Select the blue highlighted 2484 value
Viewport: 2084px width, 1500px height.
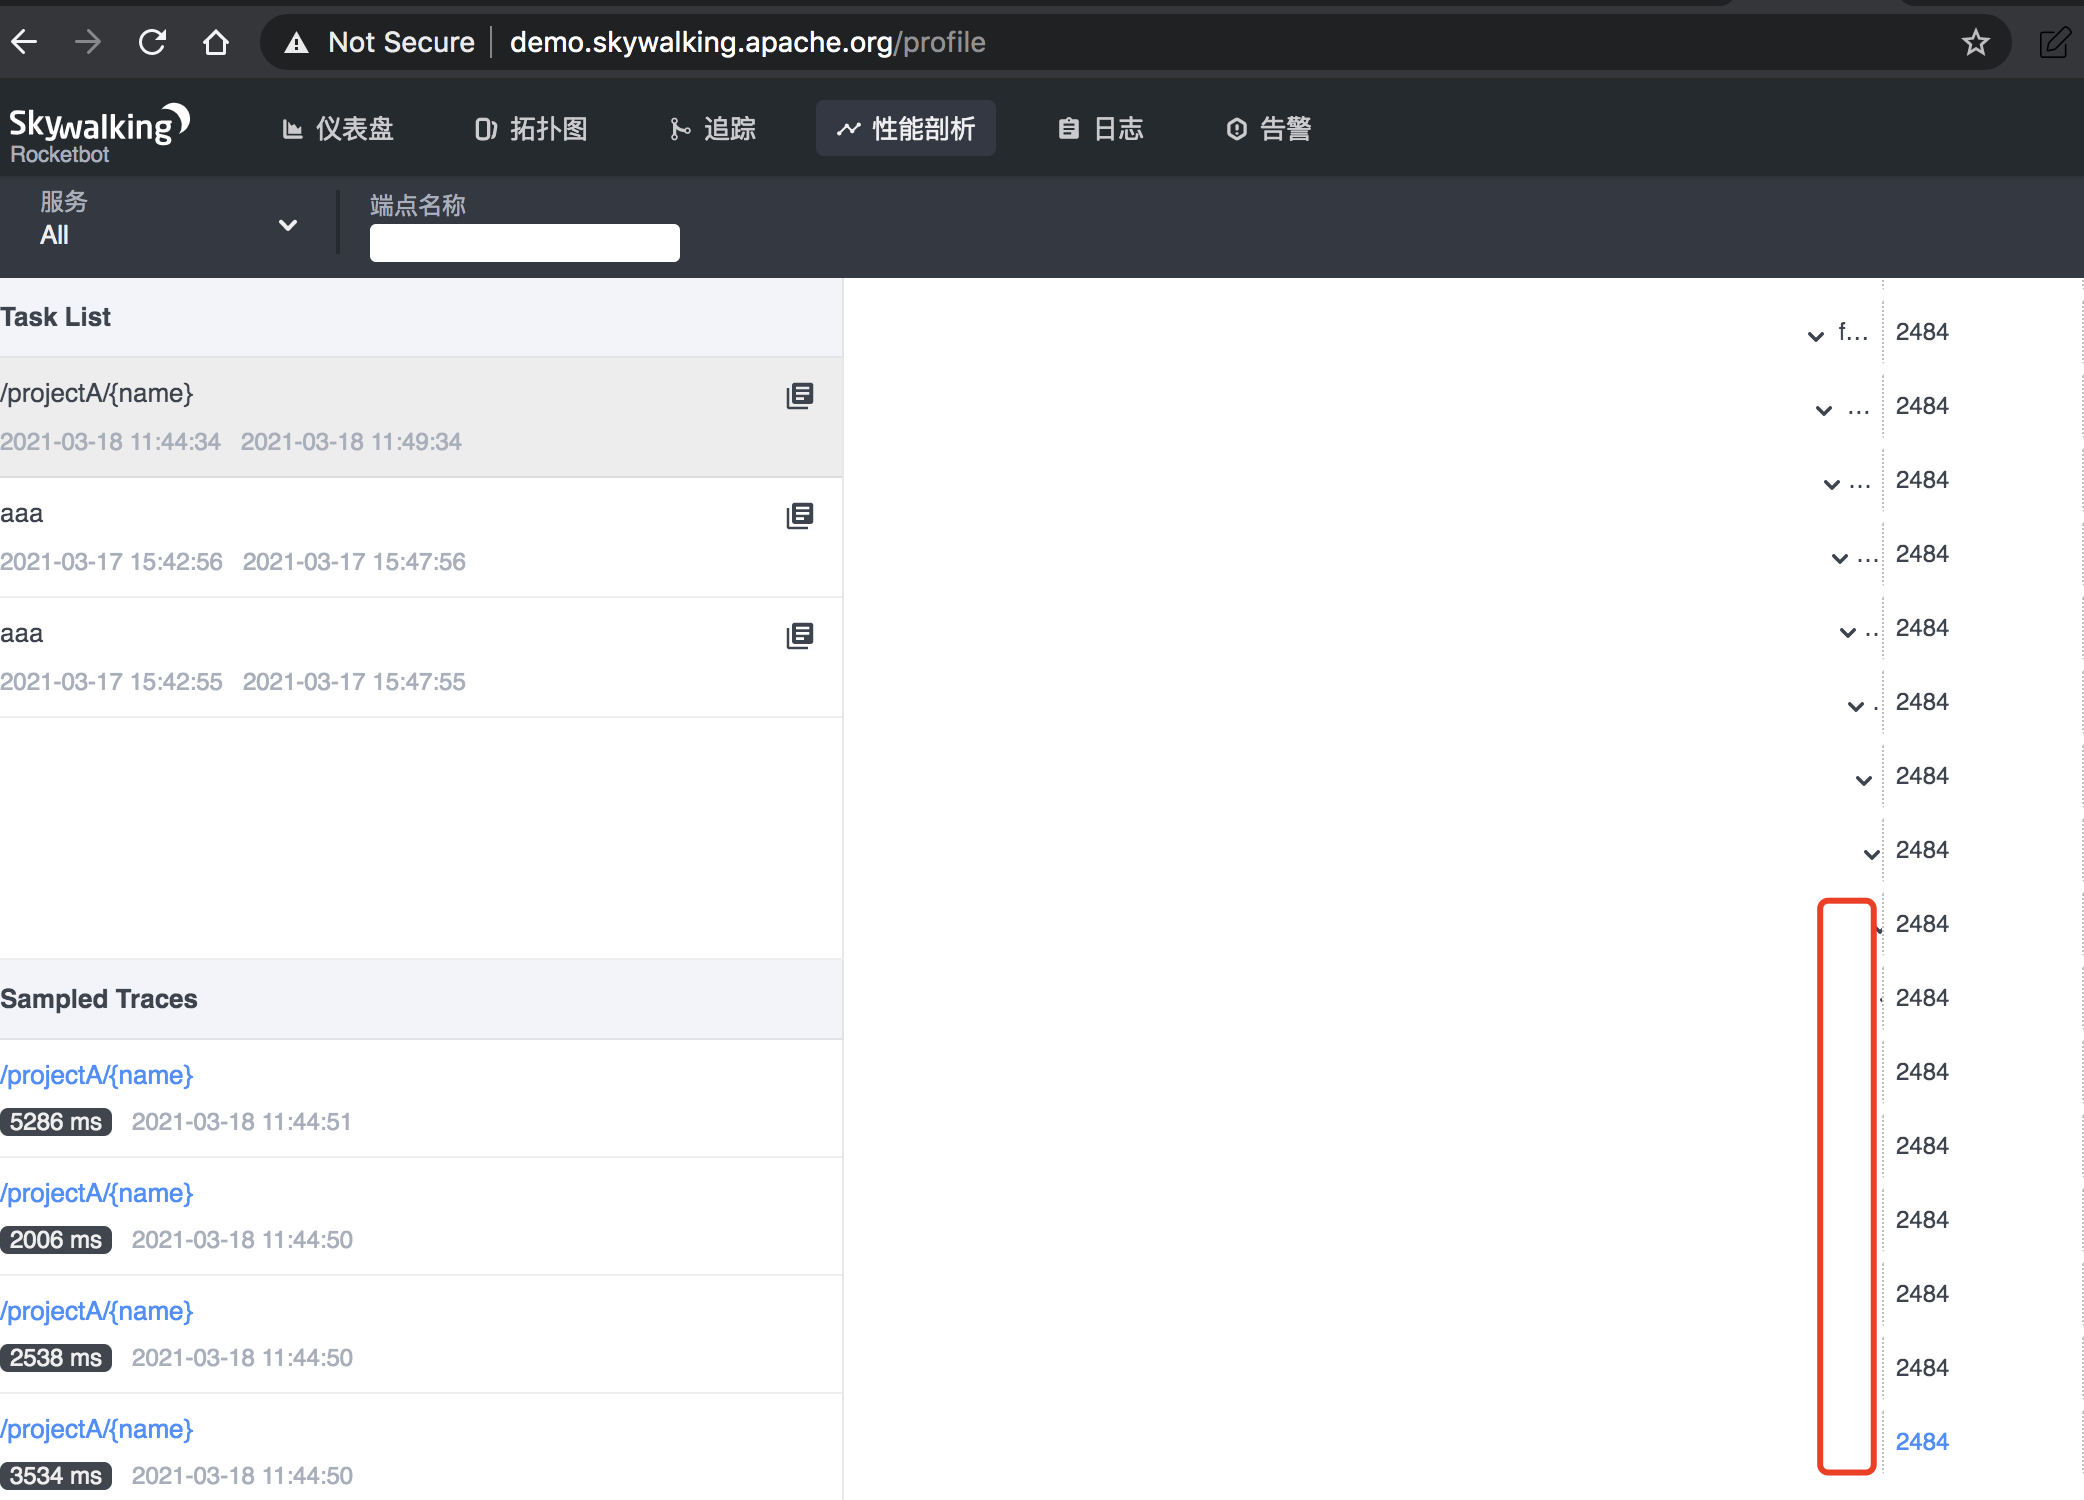click(1921, 1441)
